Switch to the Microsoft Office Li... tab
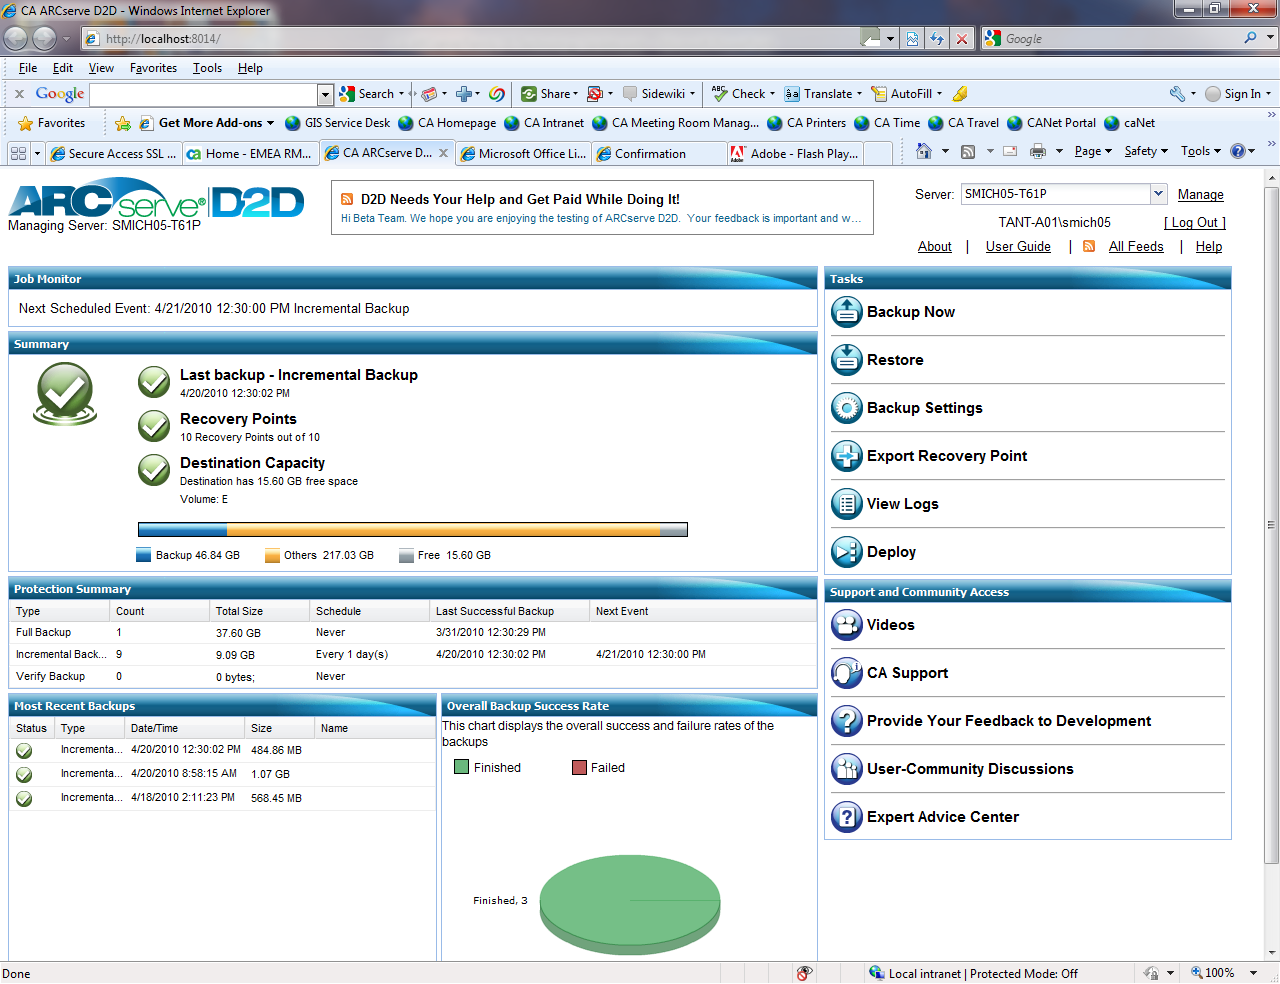The height and width of the screenshot is (984, 1280). (523, 153)
